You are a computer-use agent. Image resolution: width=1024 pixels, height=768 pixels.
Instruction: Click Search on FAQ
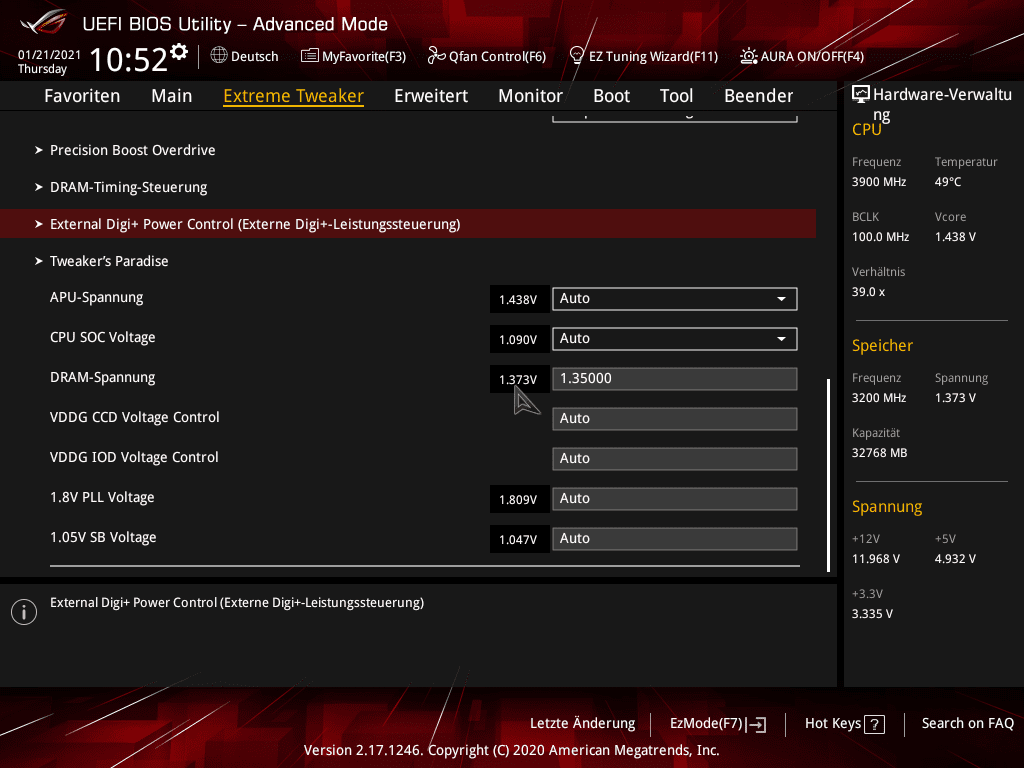click(x=967, y=724)
